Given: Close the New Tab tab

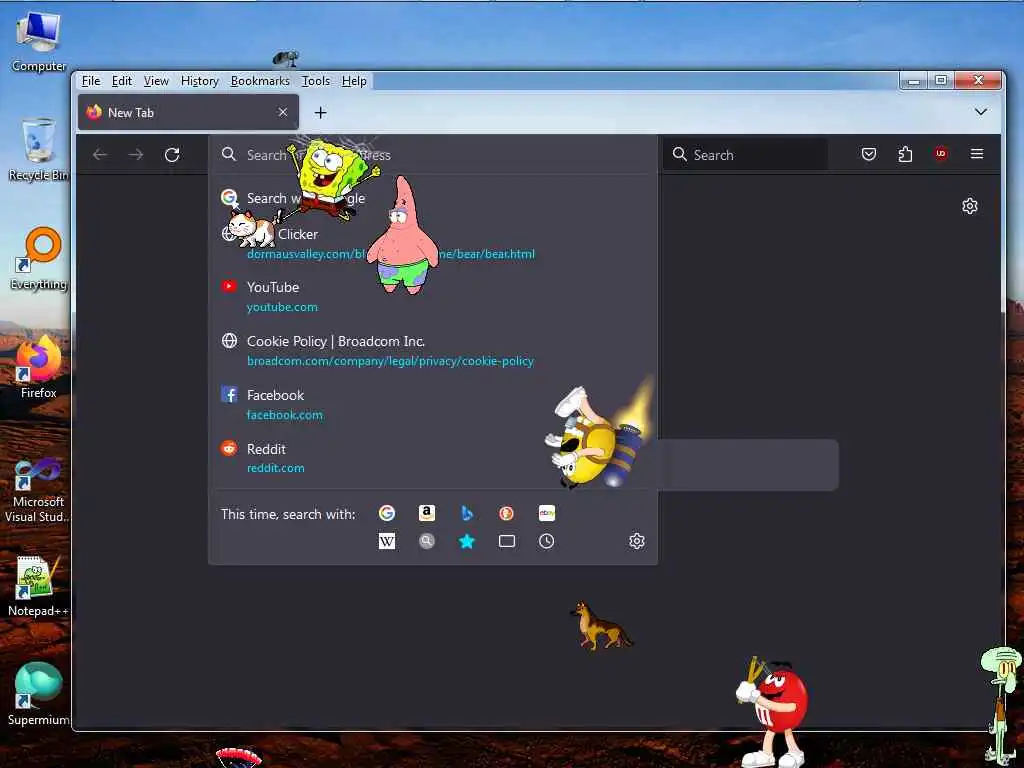Looking at the screenshot, I should point(283,112).
